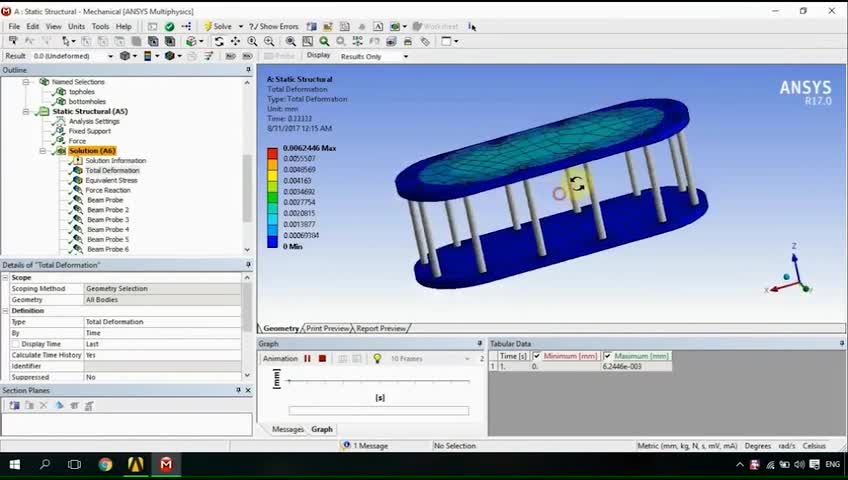Viewport: 848px width, 480px height.
Task: Click the green checkmark toolbar icon
Action: pyautogui.click(x=169, y=26)
